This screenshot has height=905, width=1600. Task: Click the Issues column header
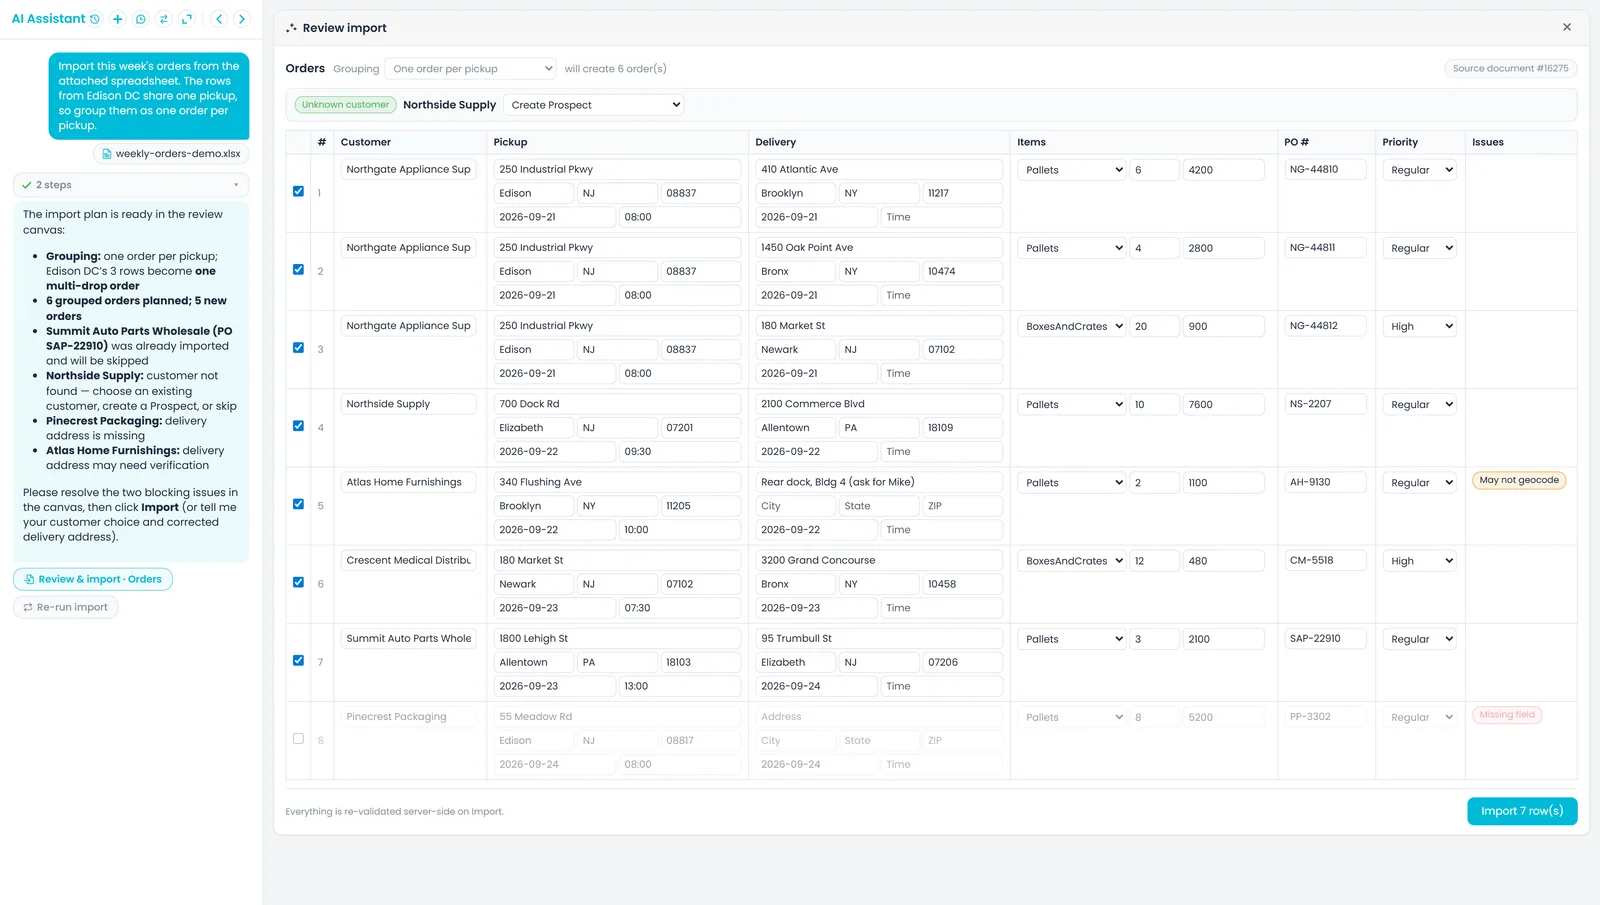click(x=1488, y=142)
